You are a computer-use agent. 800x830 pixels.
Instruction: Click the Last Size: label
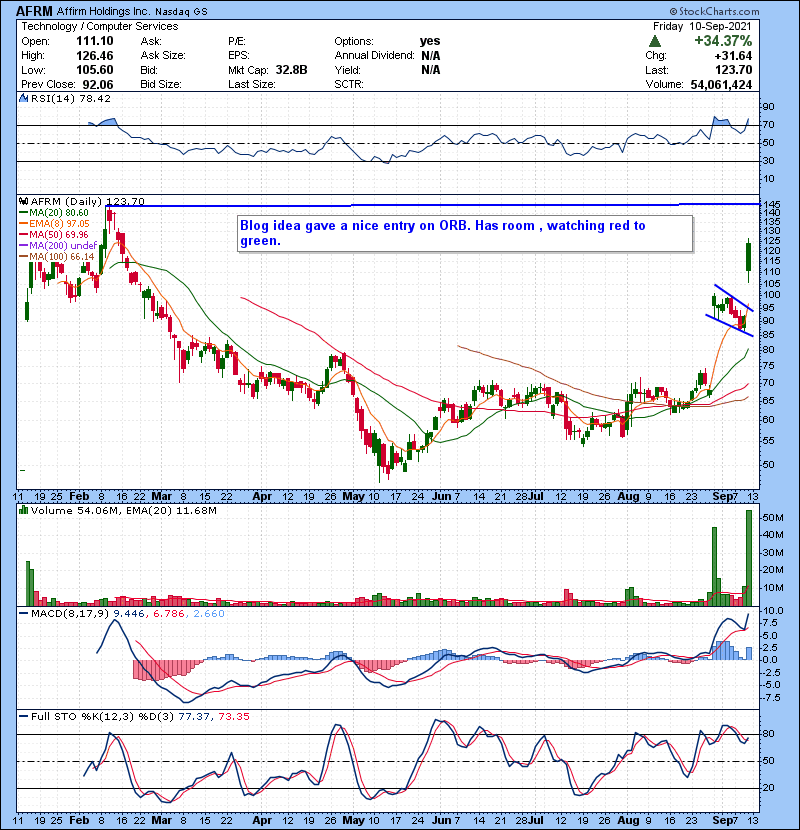pyautogui.click(x=251, y=84)
